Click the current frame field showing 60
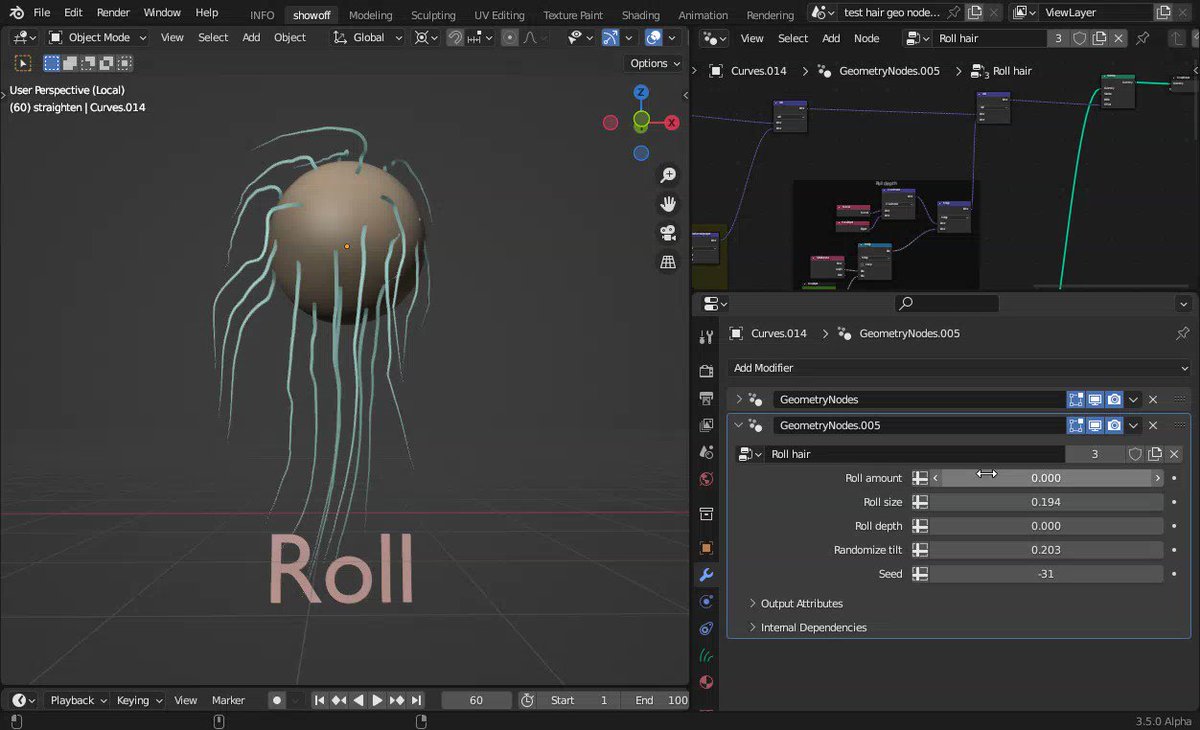The image size is (1200, 730). coord(476,700)
